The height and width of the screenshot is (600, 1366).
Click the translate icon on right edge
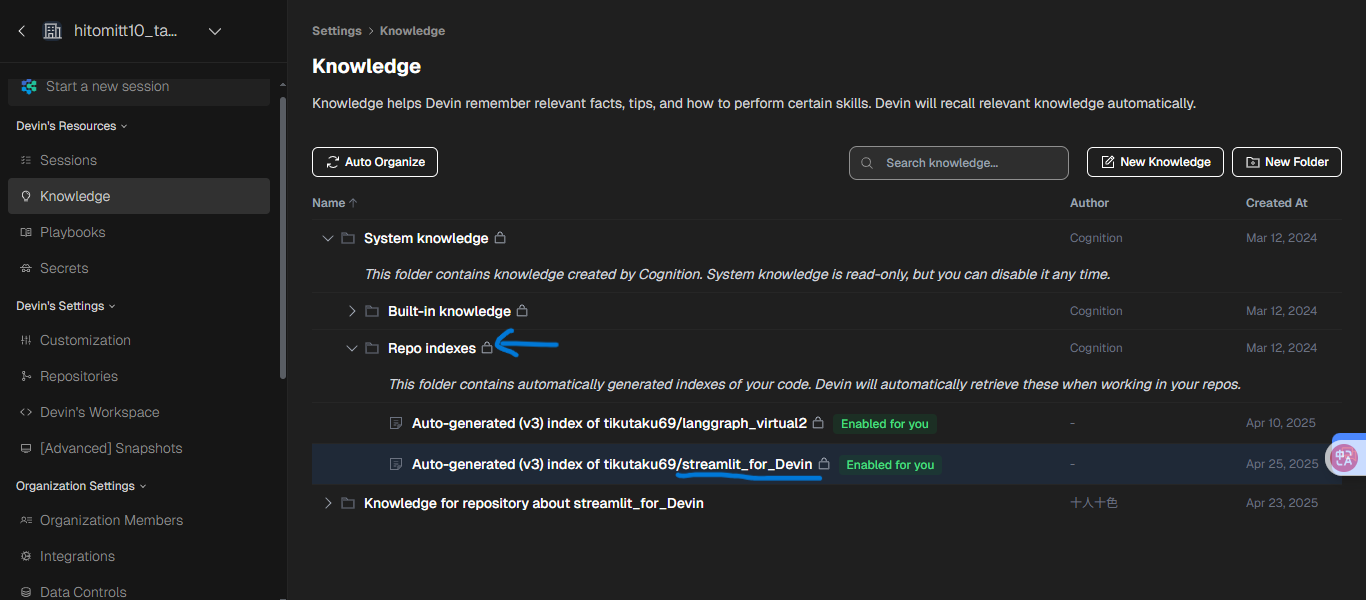point(1343,458)
